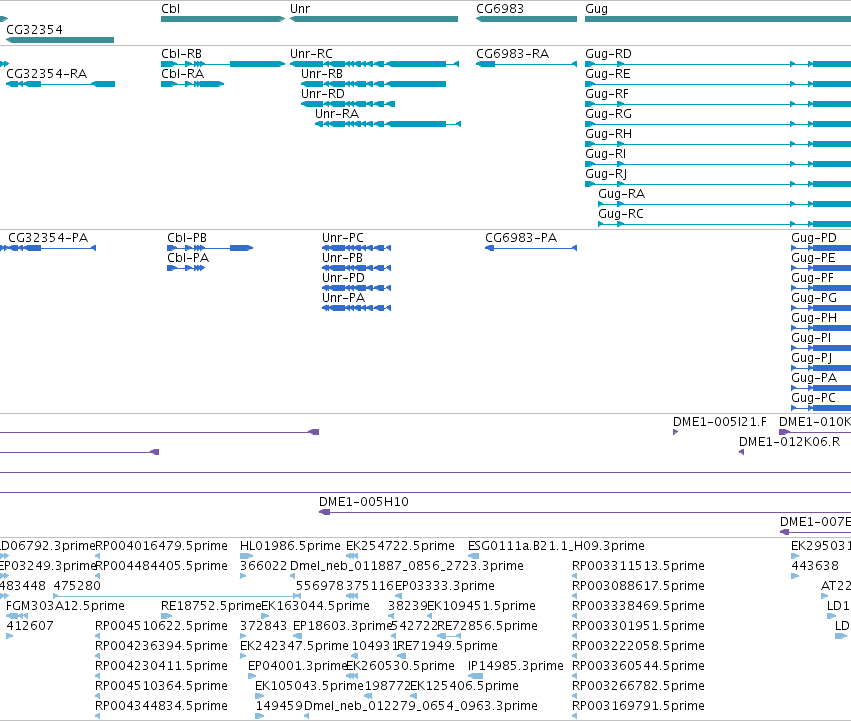
Task: Click the DME1-005I21.F marker
Action: pos(676,432)
